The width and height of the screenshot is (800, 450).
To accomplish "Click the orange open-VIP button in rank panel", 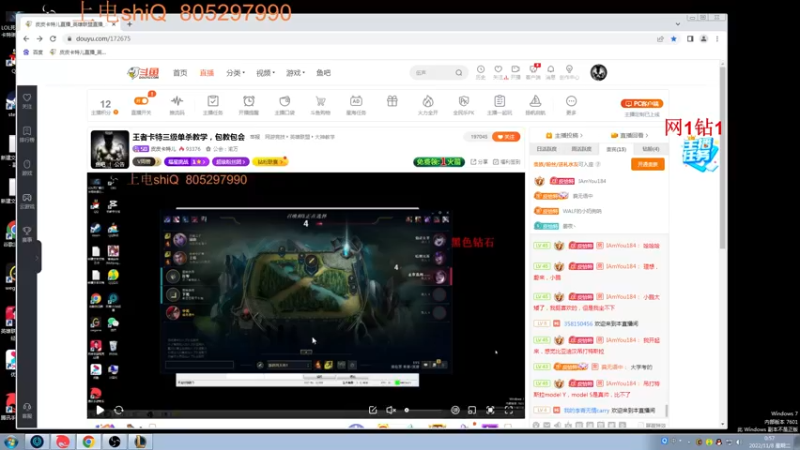I will 647,164.
